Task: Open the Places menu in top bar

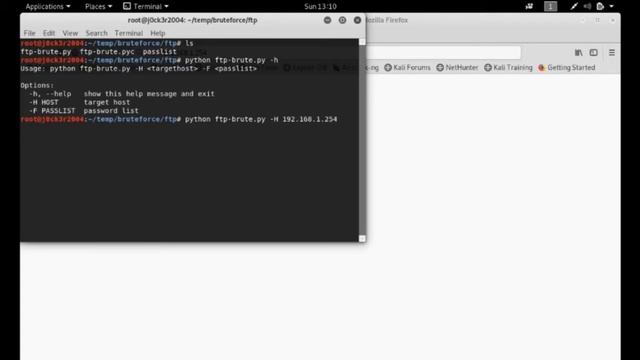Action: [98, 7]
